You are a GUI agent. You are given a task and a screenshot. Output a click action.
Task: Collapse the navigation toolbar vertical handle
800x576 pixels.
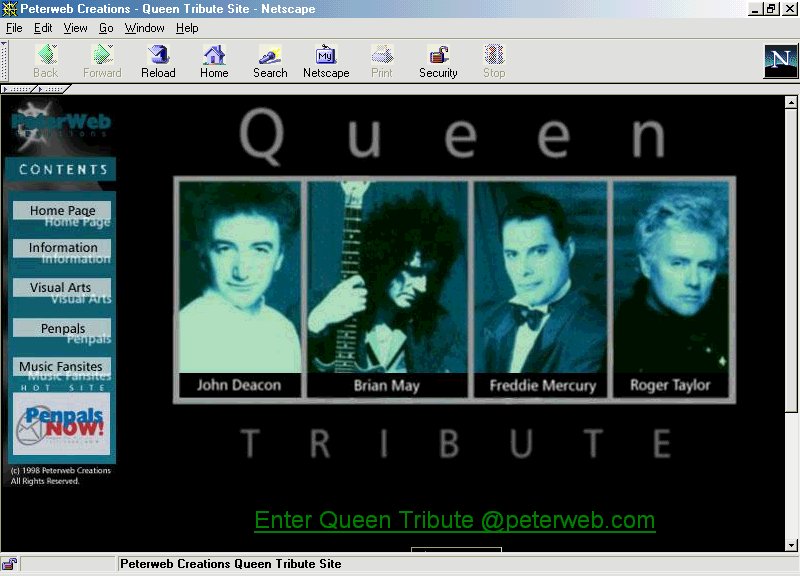[x=4, y=61]
